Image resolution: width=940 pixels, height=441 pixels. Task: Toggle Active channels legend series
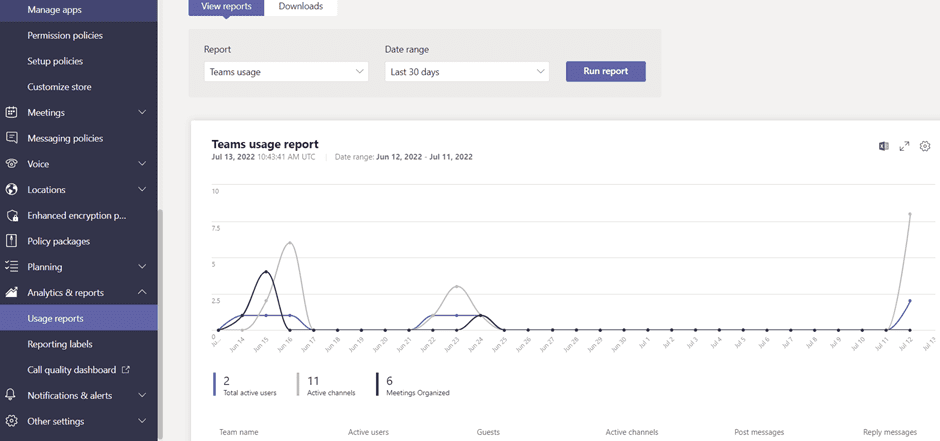(x=327, y=385)
